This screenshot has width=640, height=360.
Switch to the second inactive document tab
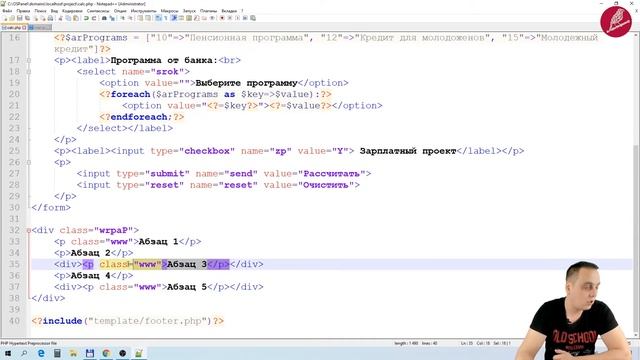click(x=40, y=27)
